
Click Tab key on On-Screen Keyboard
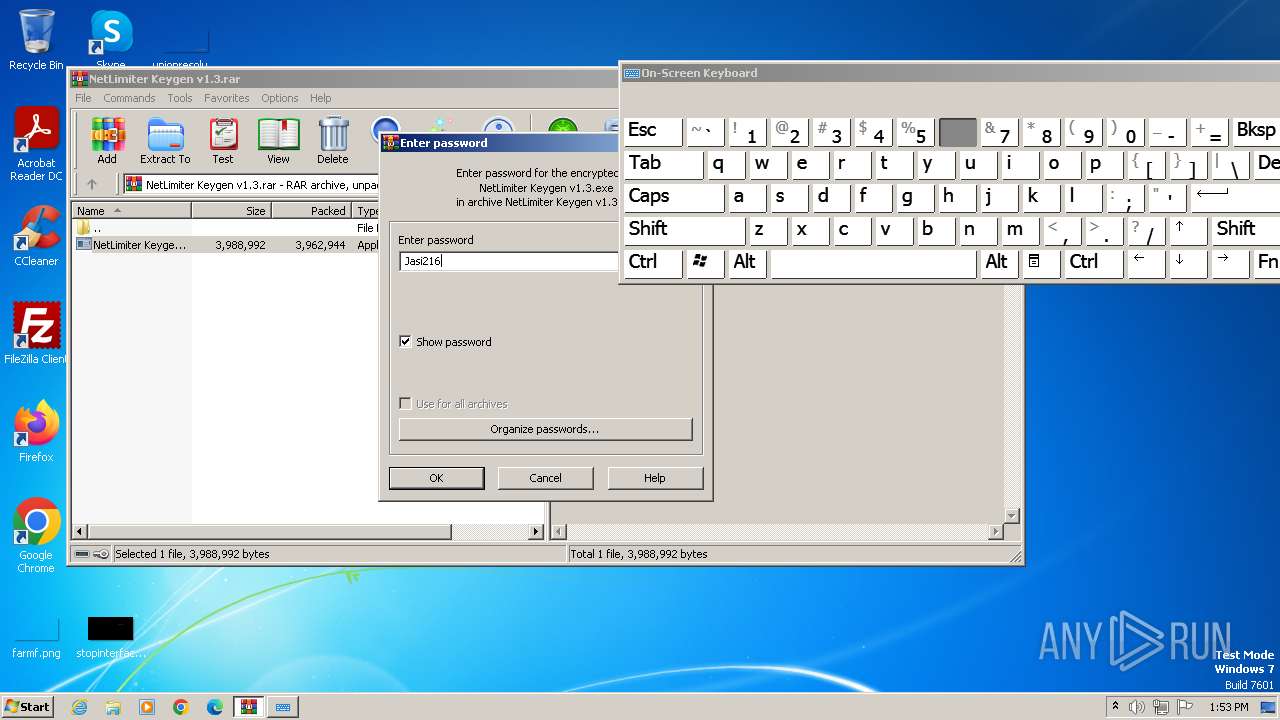(663, 164)
